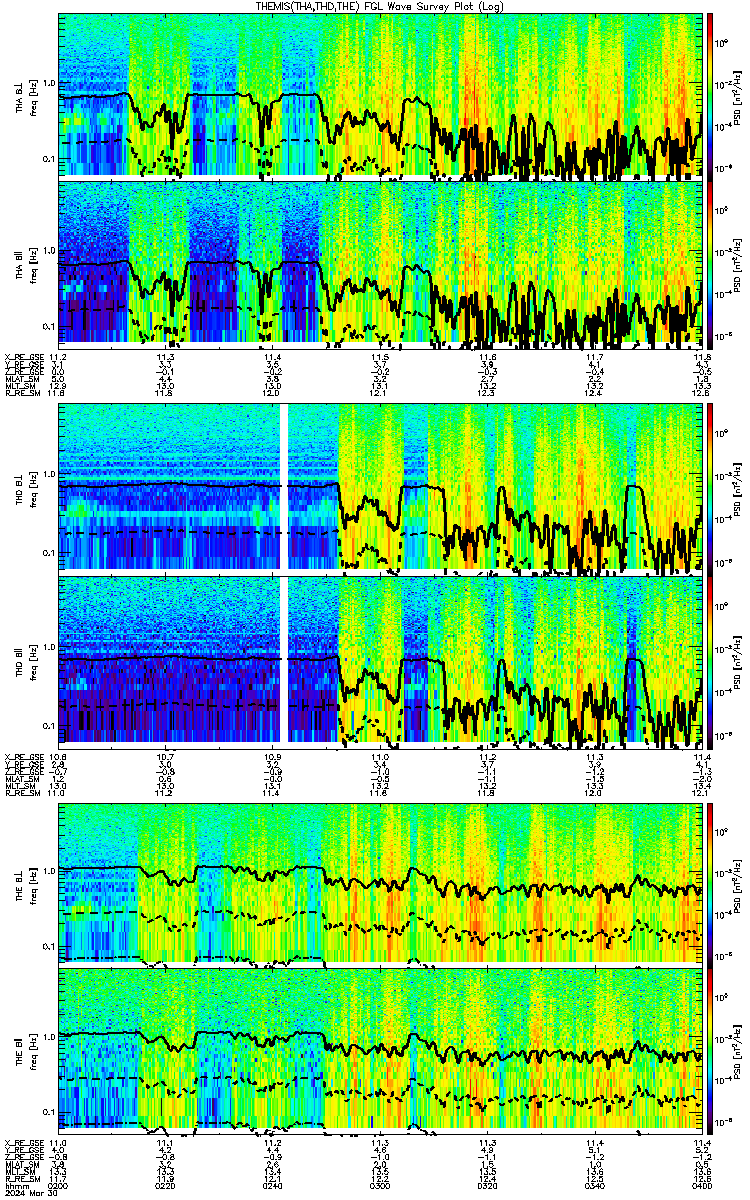Click inside the THE B∥ spectrogram panel
Screen dimensions: 750x1200
click(x=380, y=1049)
